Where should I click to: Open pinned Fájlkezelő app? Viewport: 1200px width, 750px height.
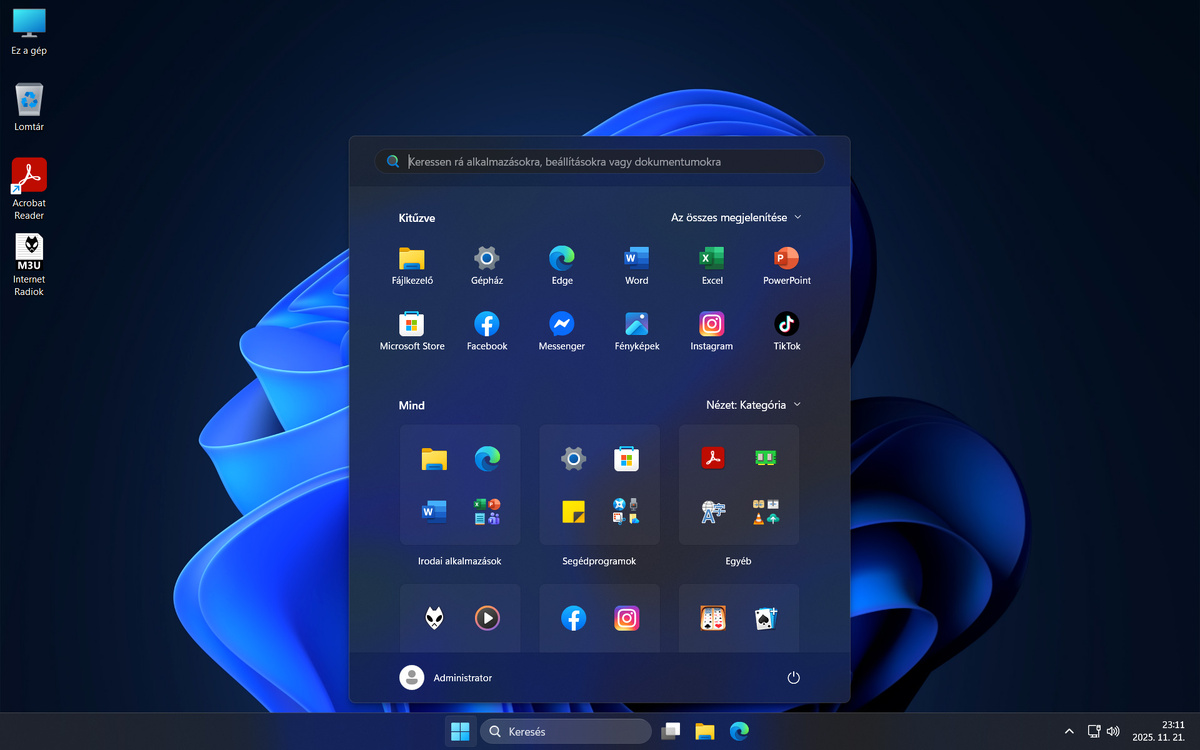tap(412, 265)
